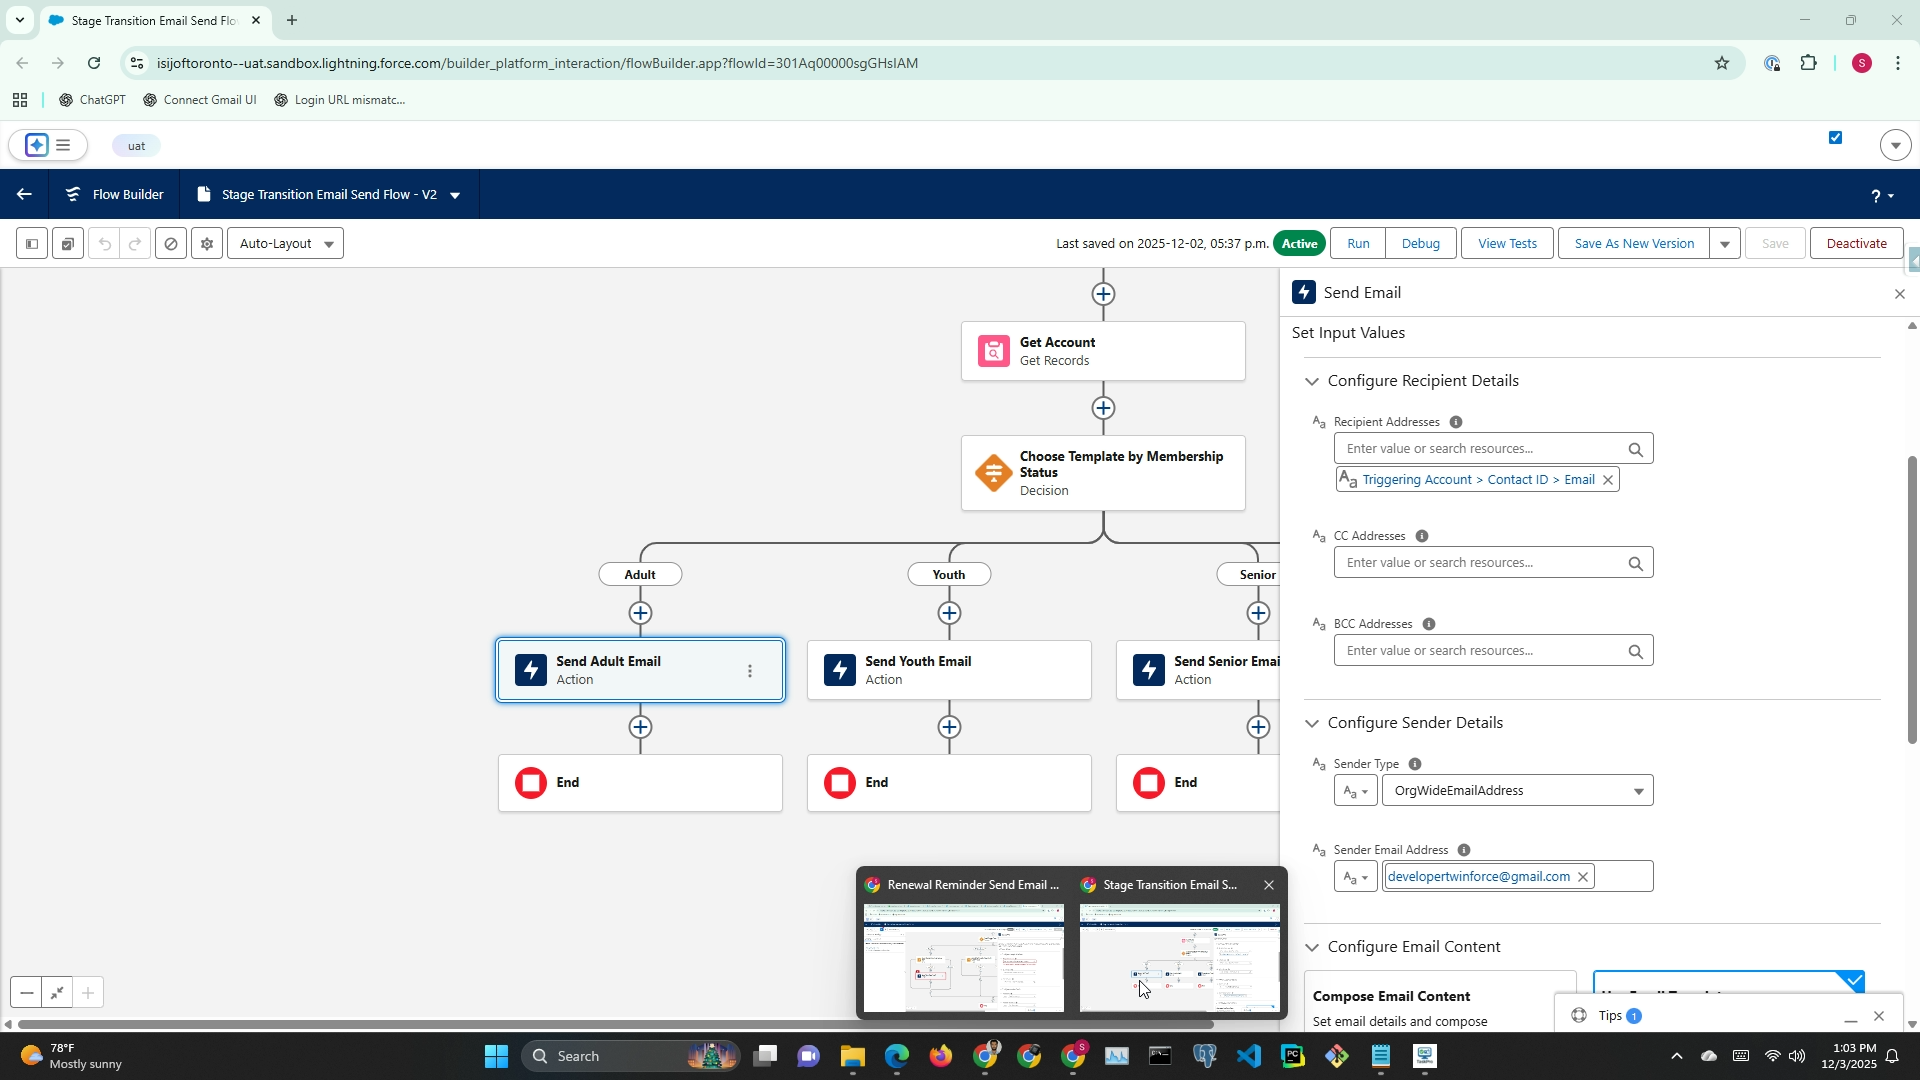Open flow settings gear icon
Image resolution: width=1920 pixels, height=1080 pixels.
[207, 244]
